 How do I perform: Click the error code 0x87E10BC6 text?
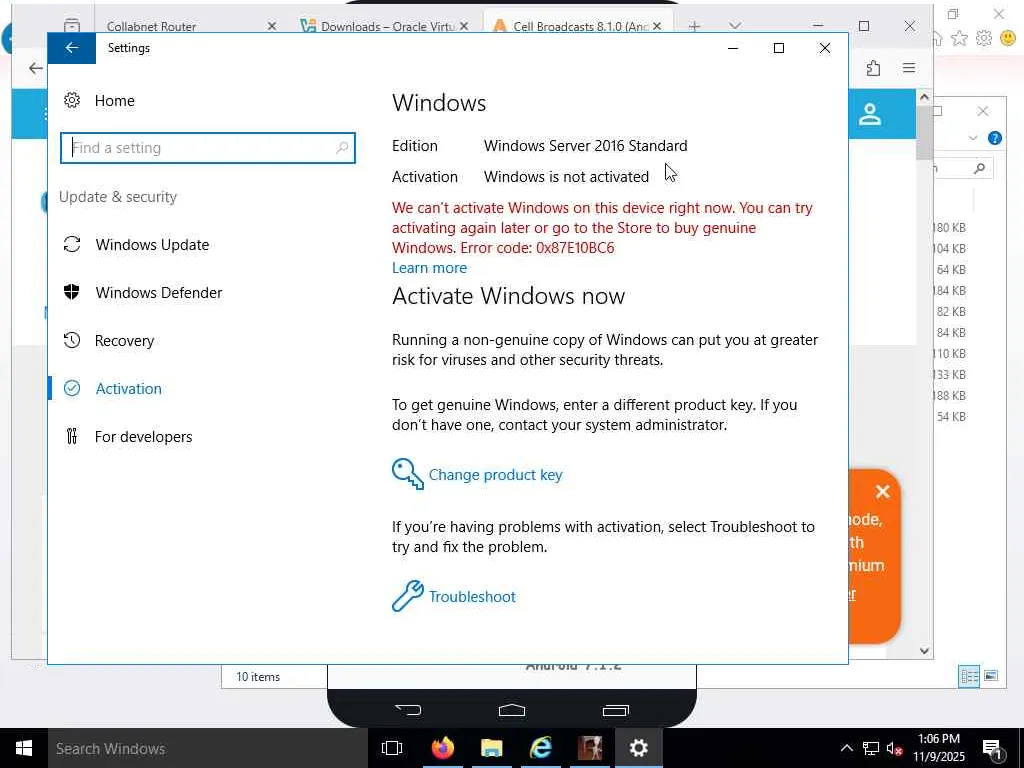(575, 248)
